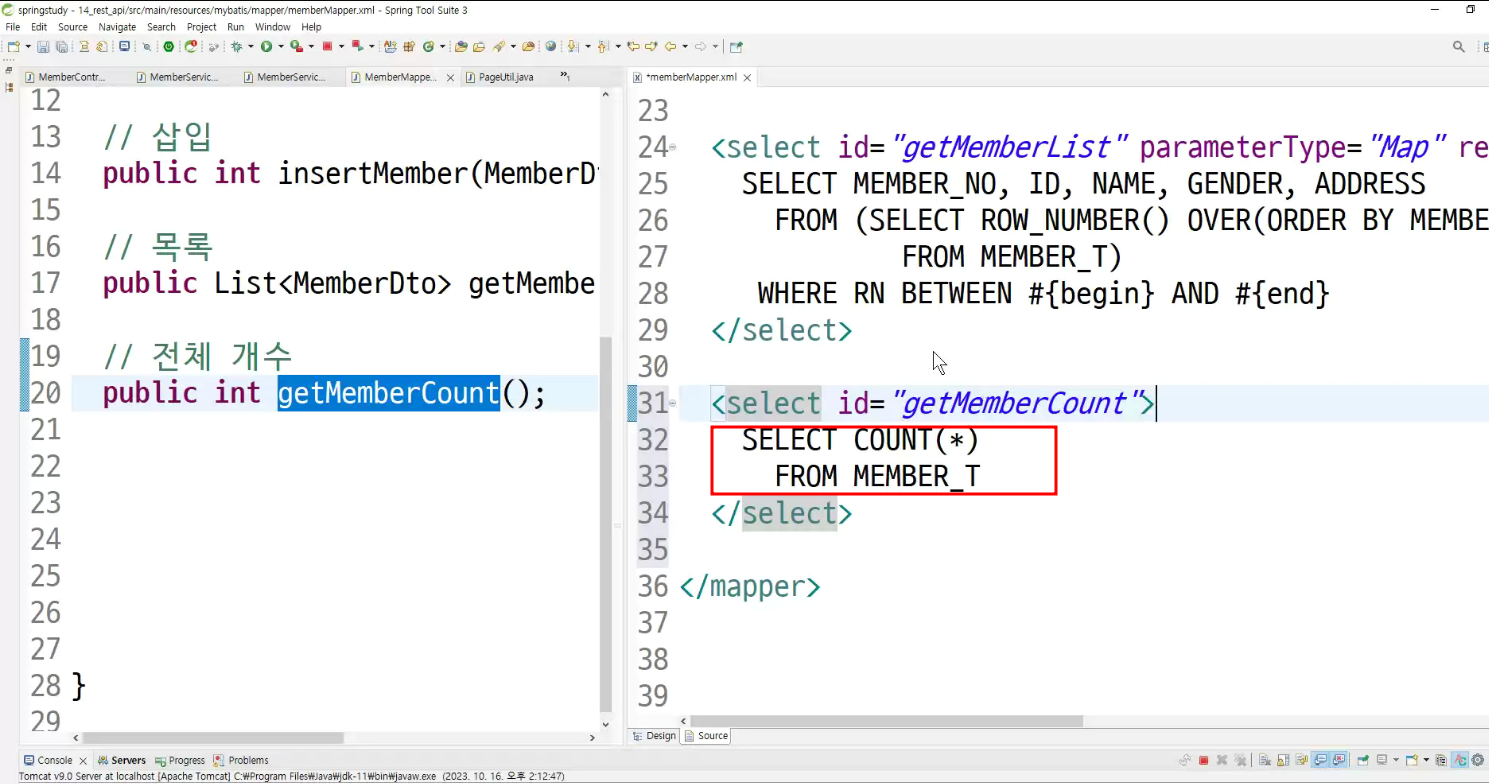Click the green Debug bug icon

click(x=236, y=46)
